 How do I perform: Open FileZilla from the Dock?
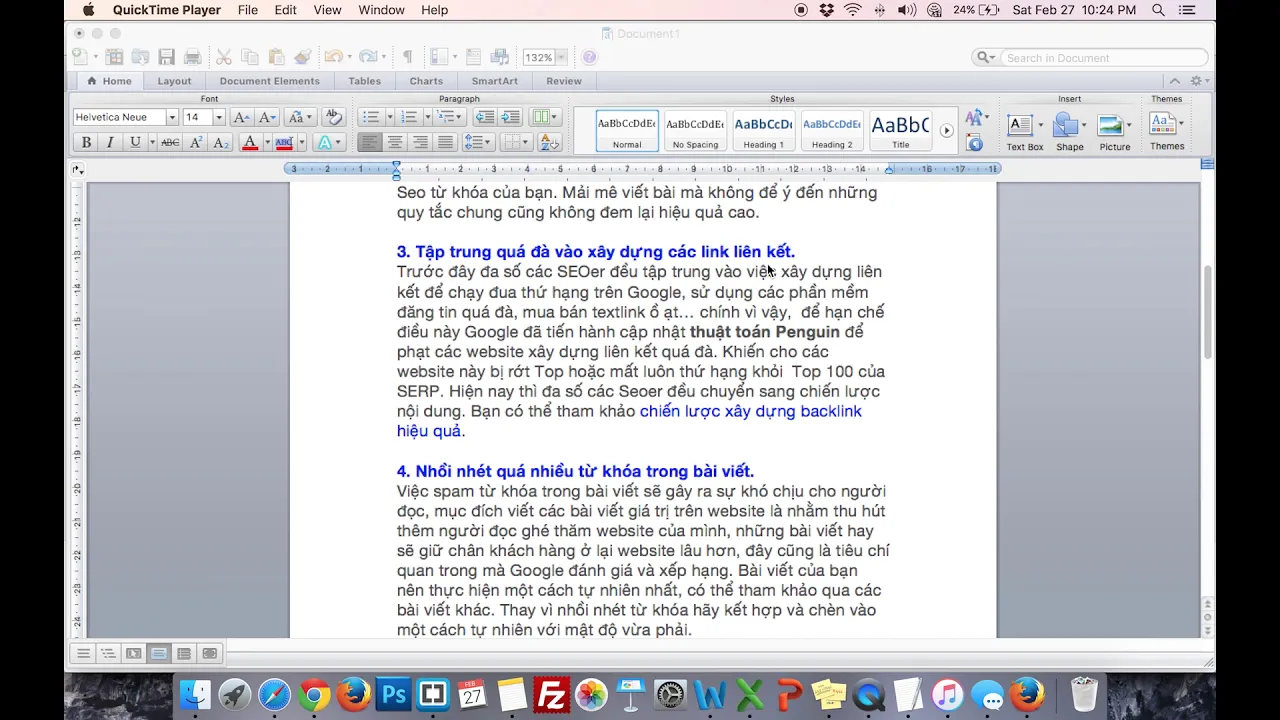point(551,694)
